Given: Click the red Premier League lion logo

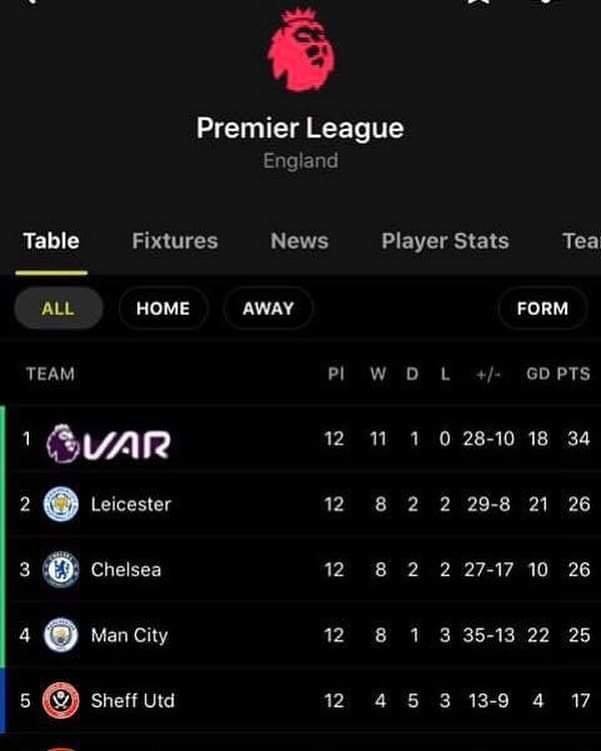Looking at the screenshot, I should tap(301, 50).
